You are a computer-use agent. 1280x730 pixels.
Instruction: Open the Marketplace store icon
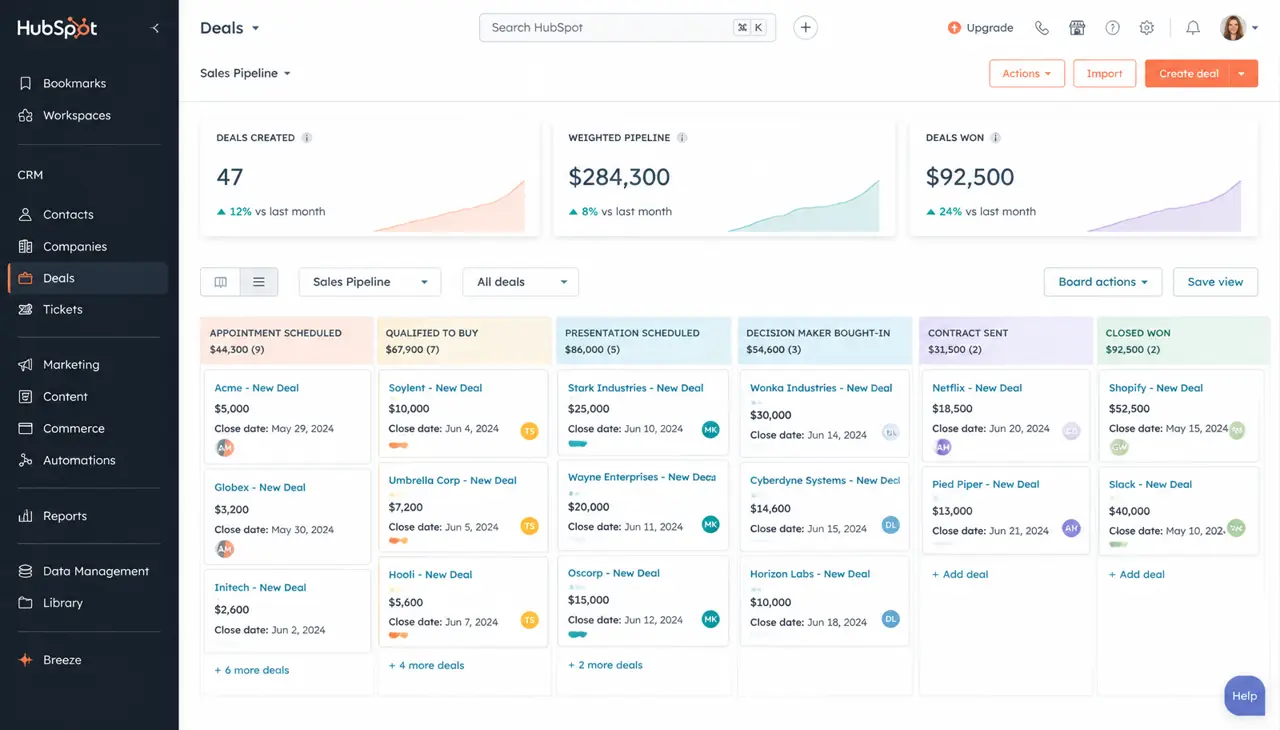[x=1077, y=28]
